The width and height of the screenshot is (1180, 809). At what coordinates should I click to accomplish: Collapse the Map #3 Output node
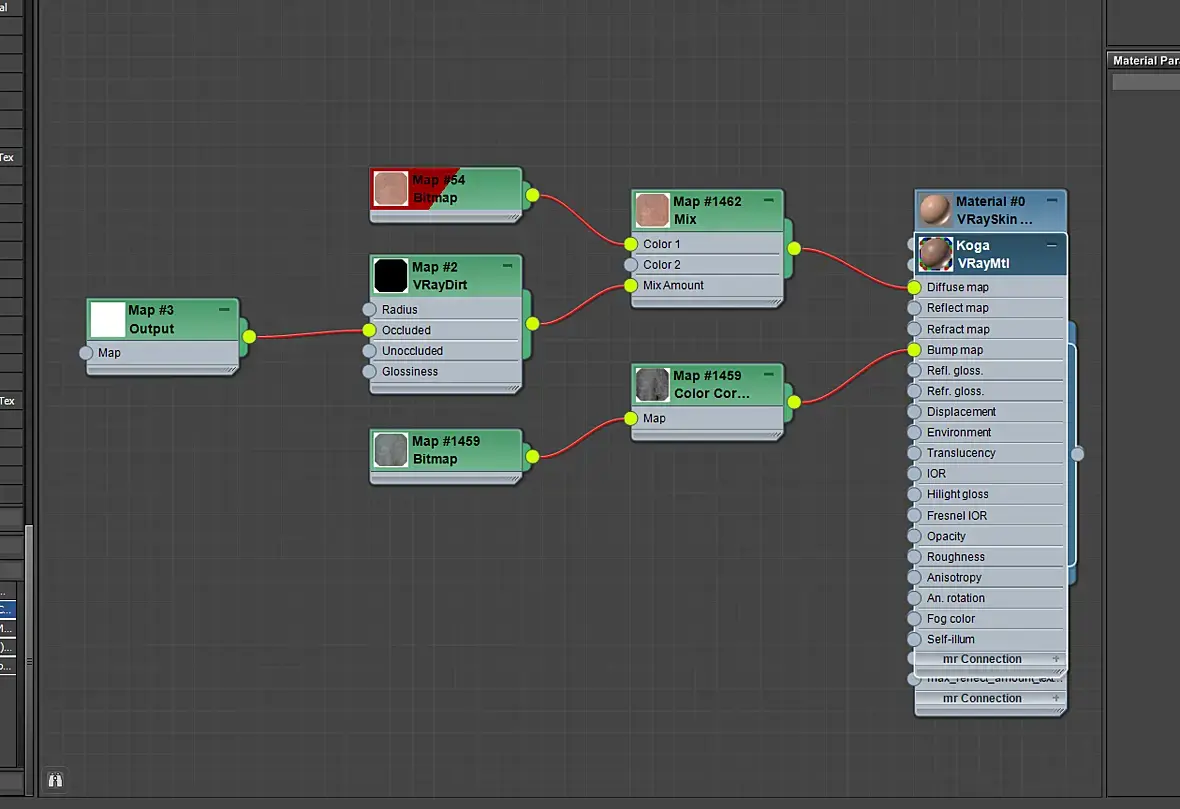point(224,309)
